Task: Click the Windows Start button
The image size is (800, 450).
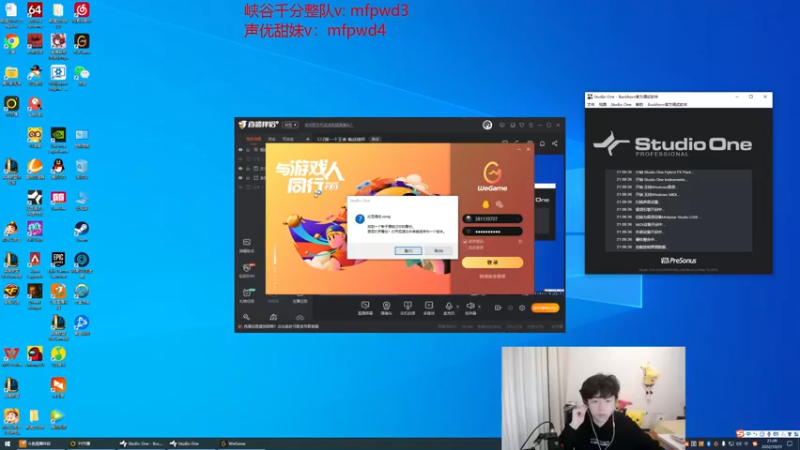Action: [7, 444]
